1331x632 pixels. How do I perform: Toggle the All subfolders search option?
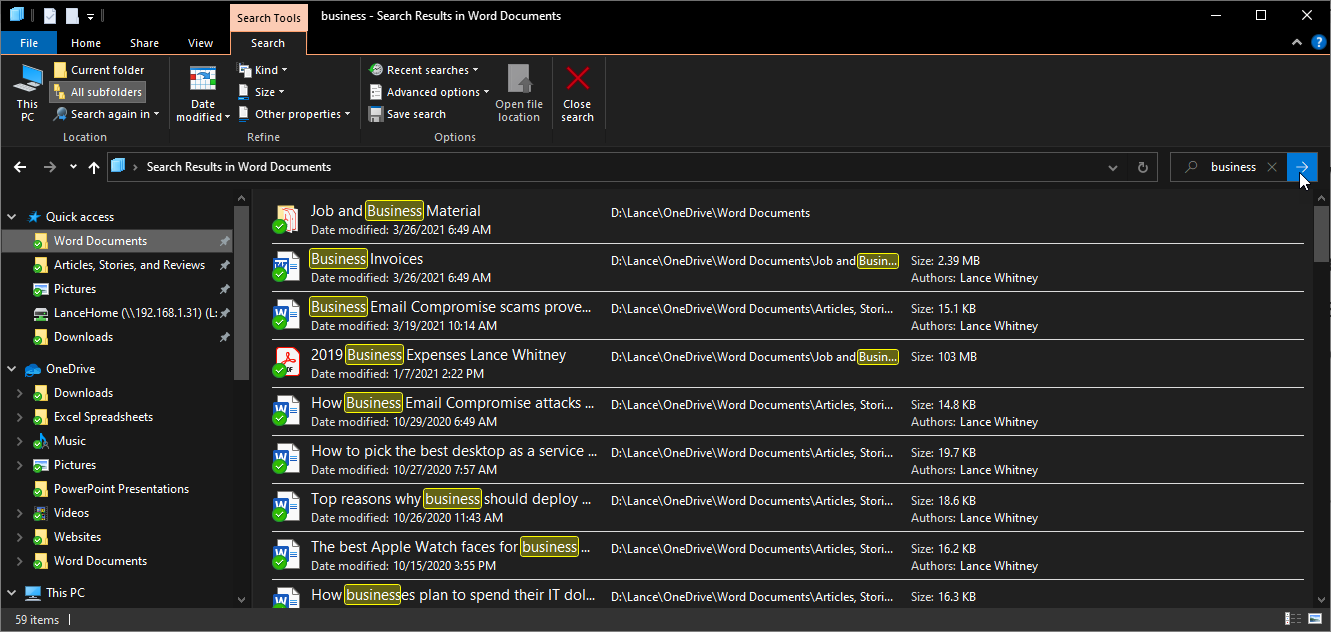pyautogui.click(x=97, y=92)
